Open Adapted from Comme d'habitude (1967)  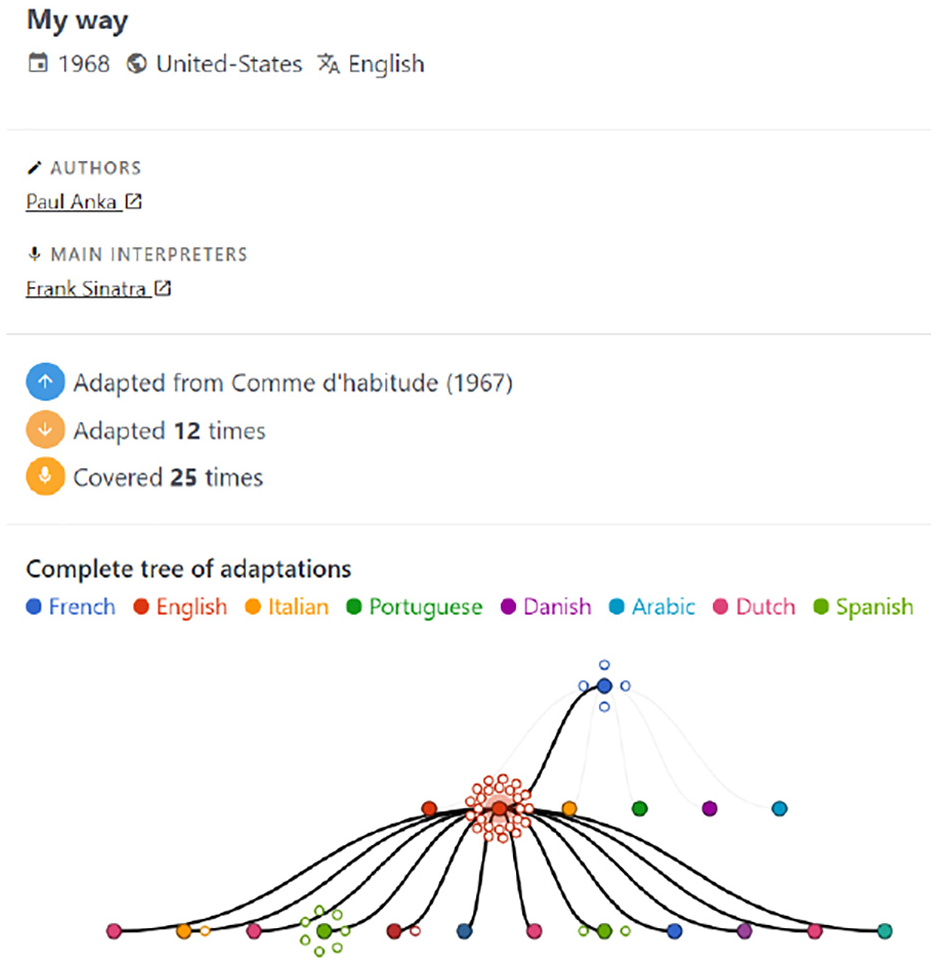click(293, 383)
